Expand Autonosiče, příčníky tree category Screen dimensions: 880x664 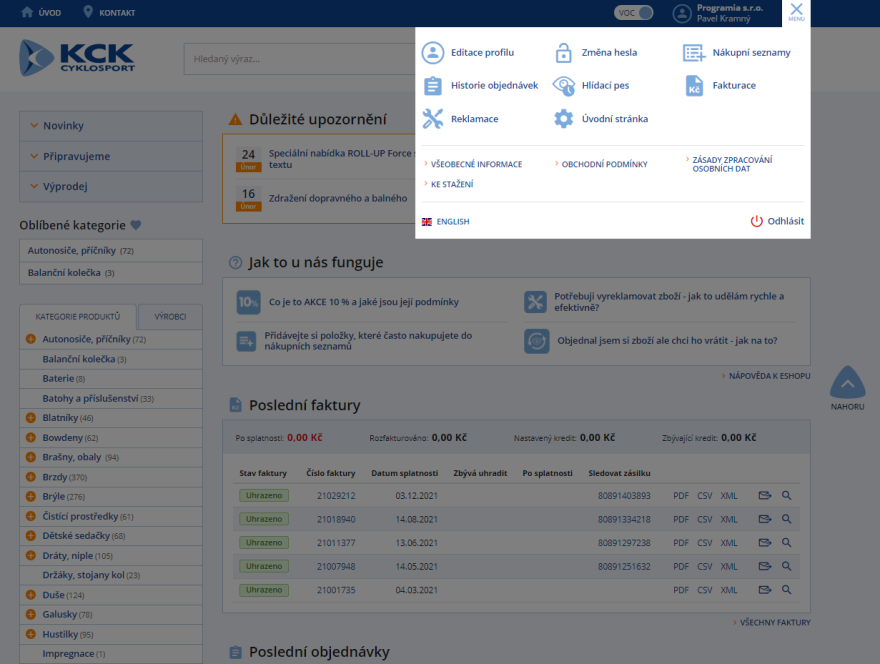(x=31, y=339)
